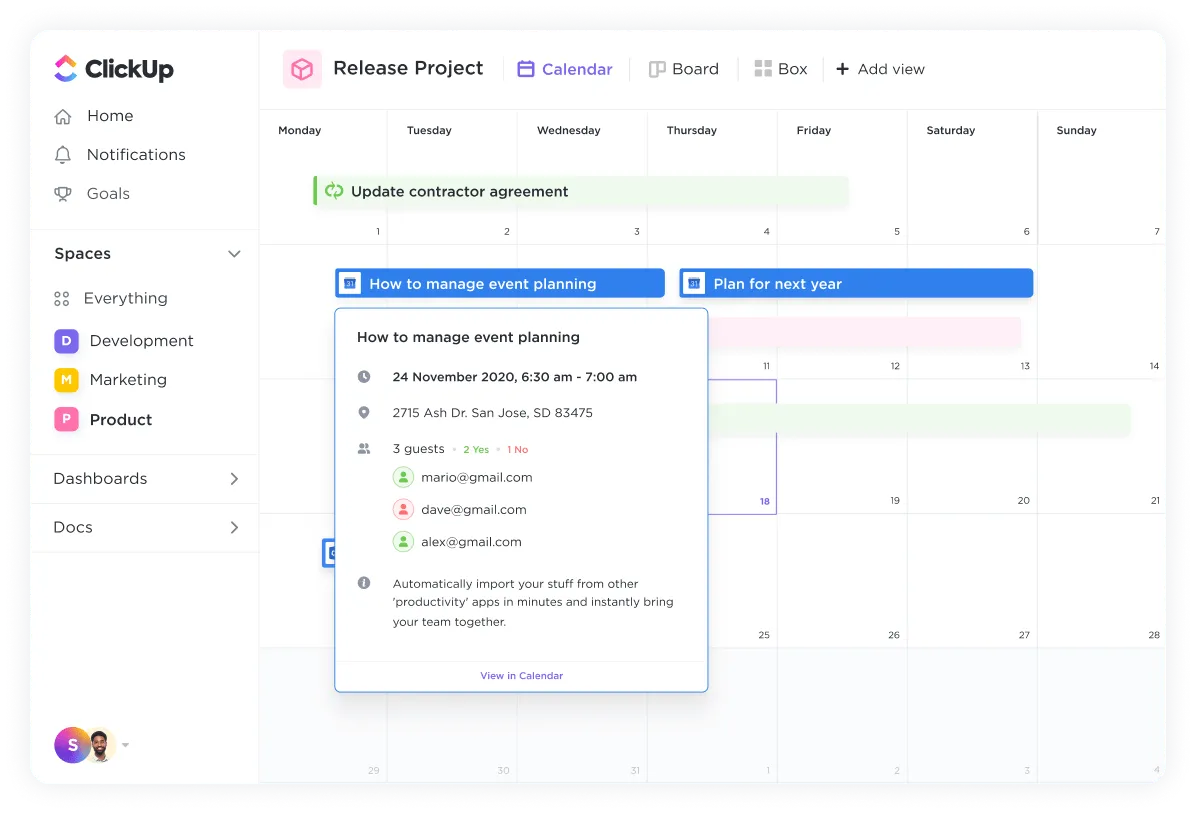This screenshot has width=1196, height=815.
Task: Switch to the Box view tab
Action: click(780, 69)
